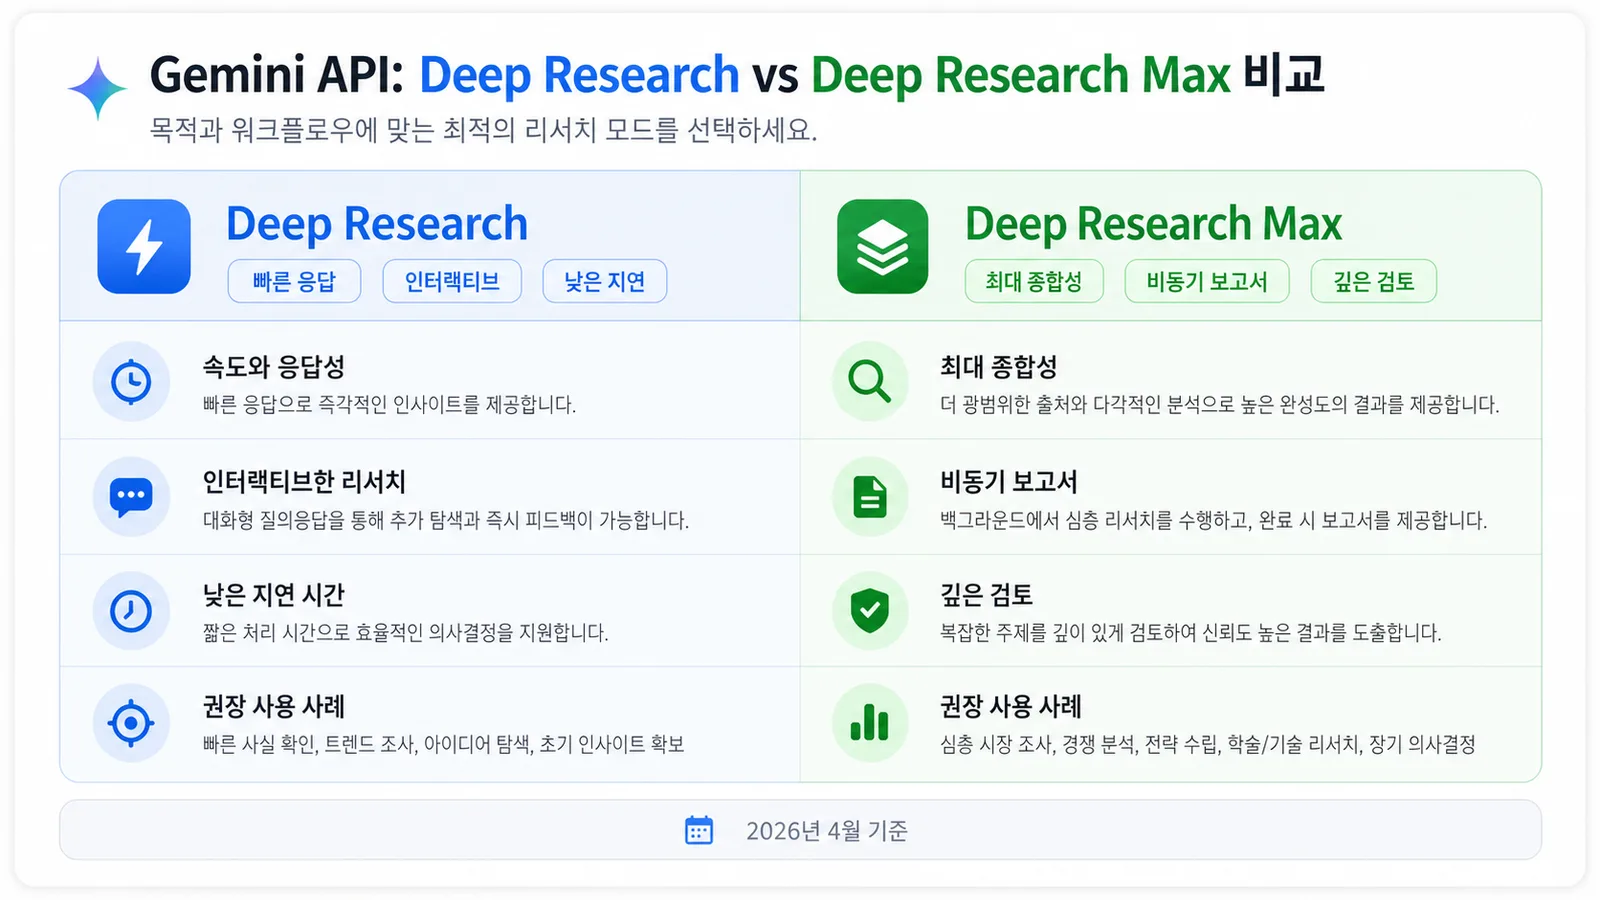Click the green Deep Research Max column heading
Image resolution: width=1600 pixels, height=900 pixels.
click(1153, 224)
